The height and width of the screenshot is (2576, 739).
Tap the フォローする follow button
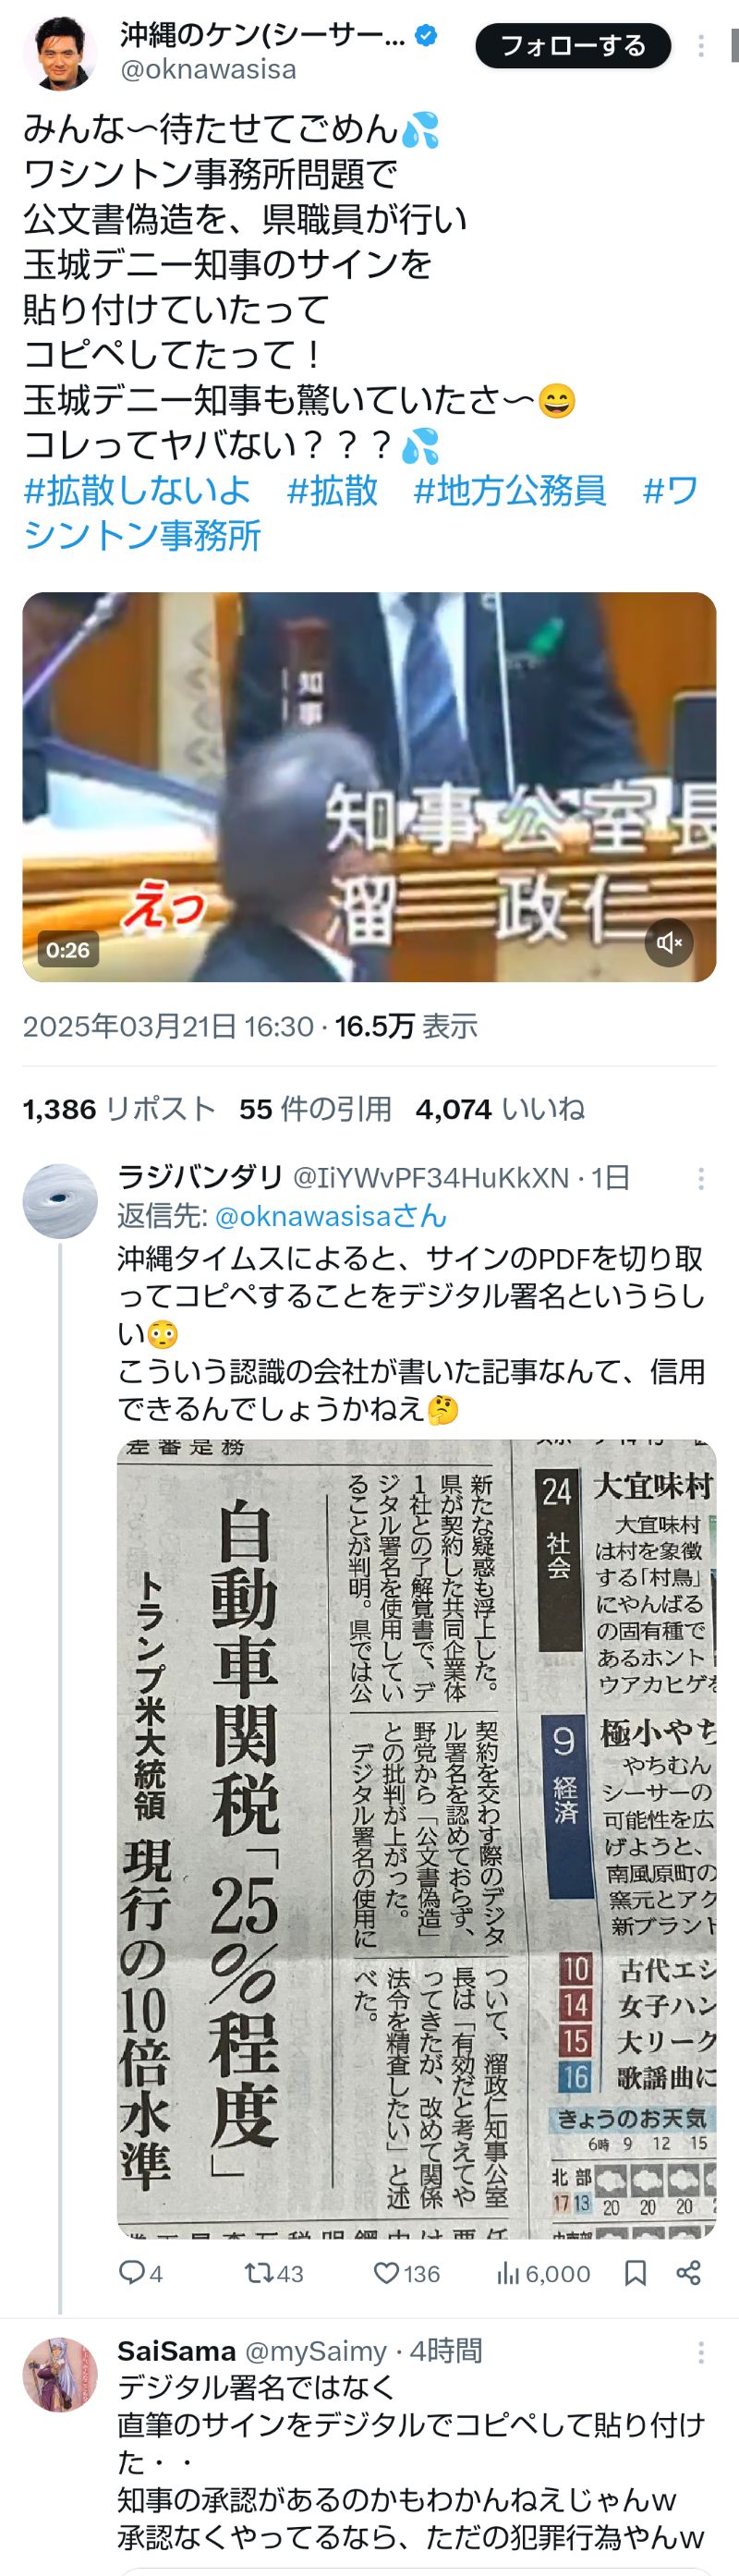coord(572,46)
